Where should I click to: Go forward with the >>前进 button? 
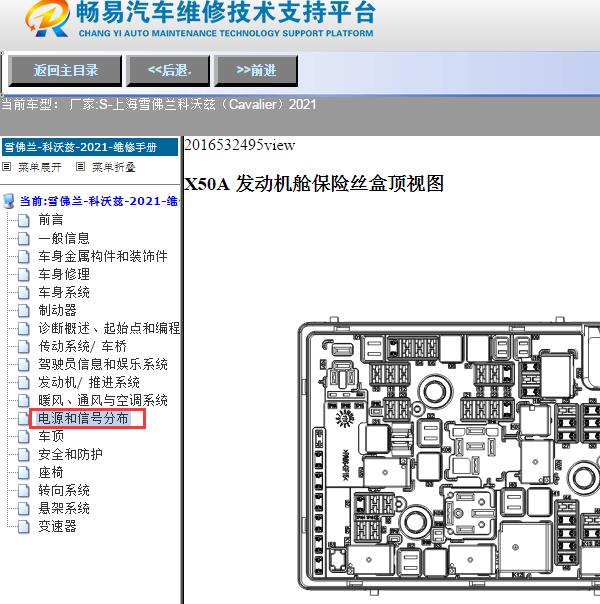[x=256, y=70]
